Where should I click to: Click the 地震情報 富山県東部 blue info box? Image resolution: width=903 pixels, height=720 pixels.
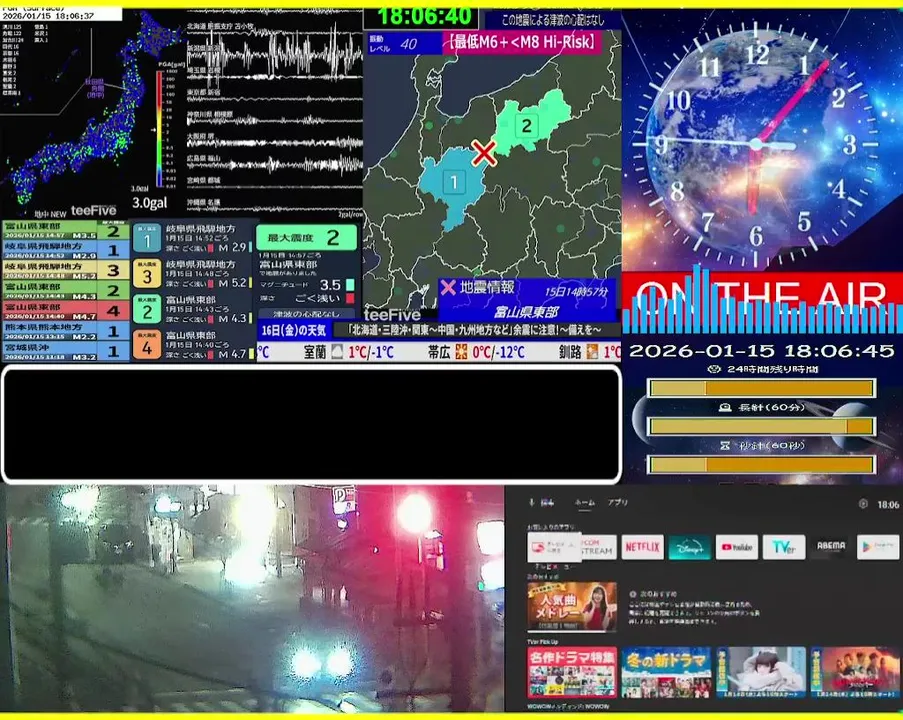coord(526,300)
